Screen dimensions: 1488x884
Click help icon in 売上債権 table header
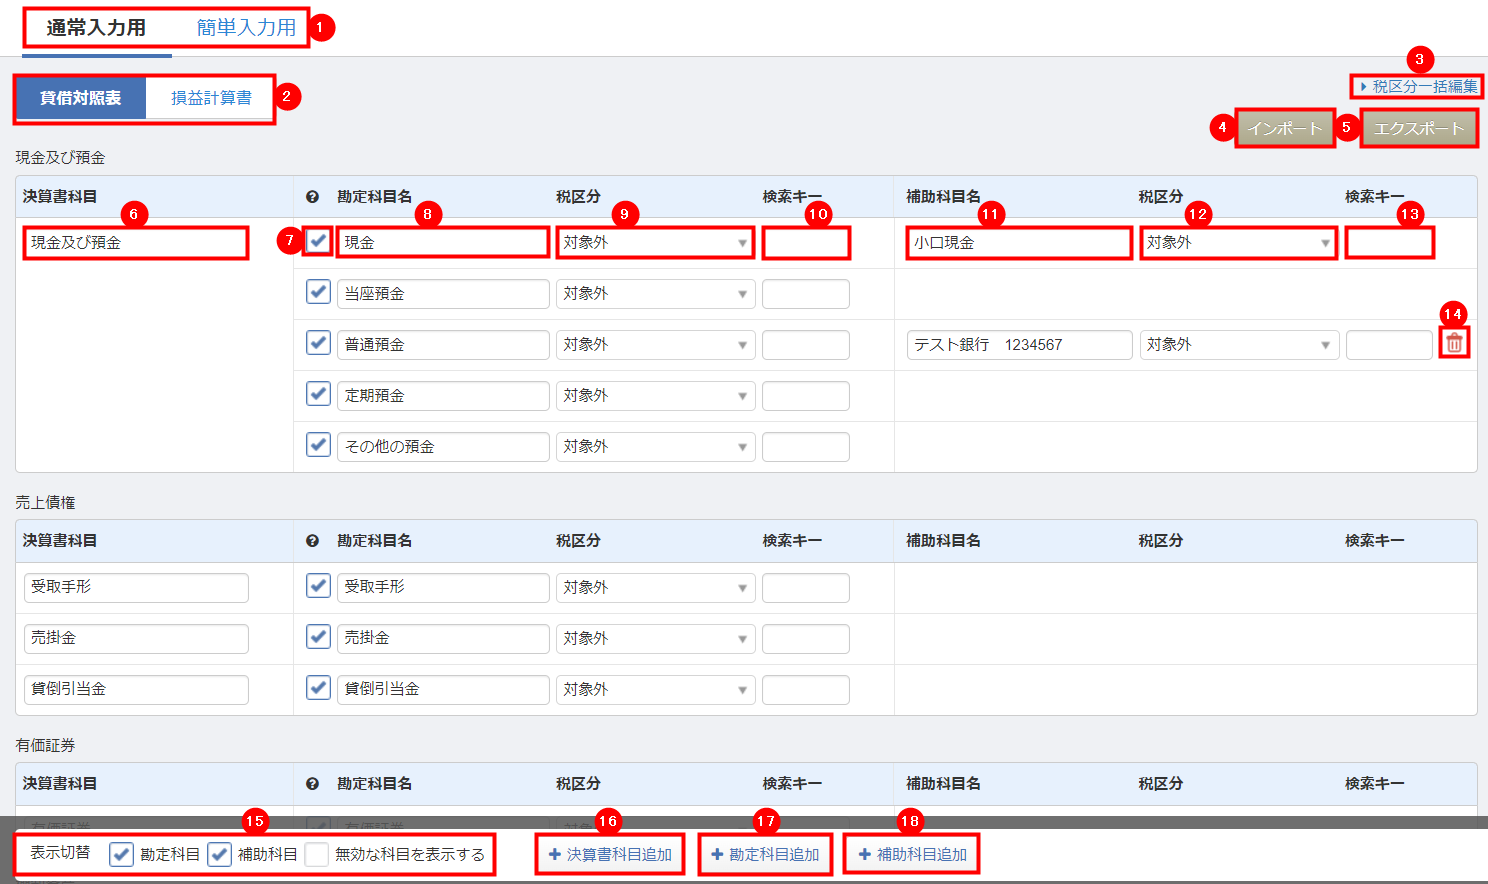point(312,541)
